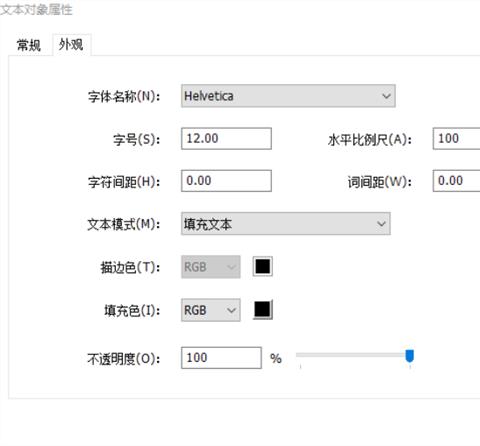The height and width of the screenshot is (446, 480).
Task: Click the 不透明度 percentage input field
Action: (221, 358)
